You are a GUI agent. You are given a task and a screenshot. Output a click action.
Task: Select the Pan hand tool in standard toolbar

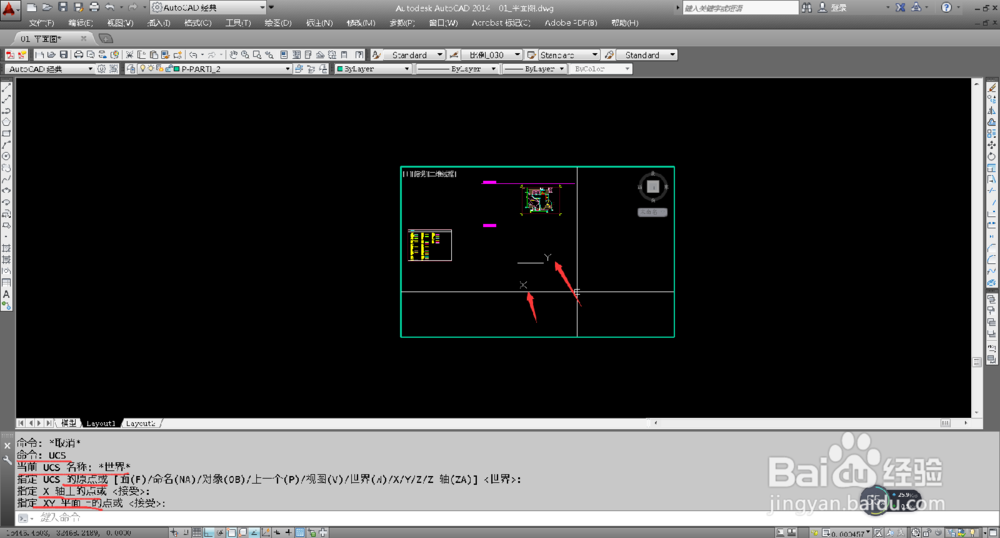pyautogui.click(x=233, y=55)
